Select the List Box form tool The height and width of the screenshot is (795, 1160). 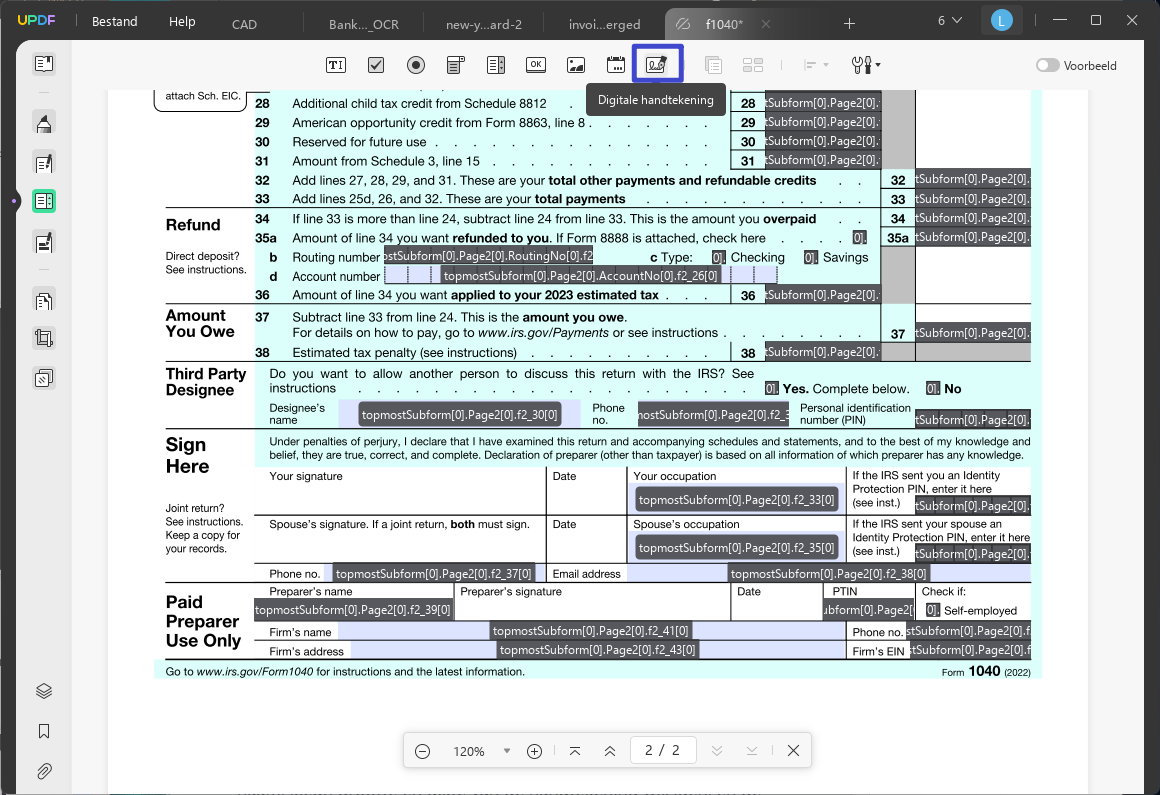[x=496, y=65]
